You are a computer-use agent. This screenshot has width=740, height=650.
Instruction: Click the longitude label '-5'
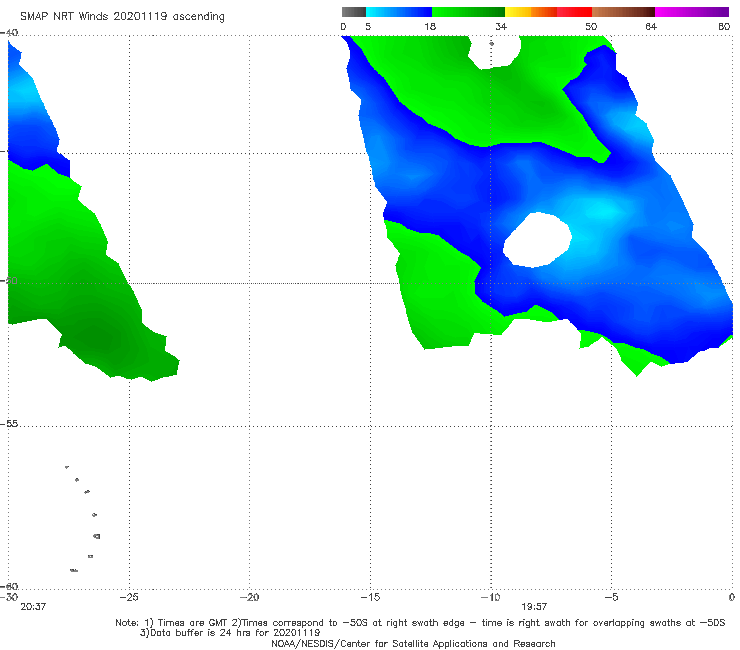611,597
